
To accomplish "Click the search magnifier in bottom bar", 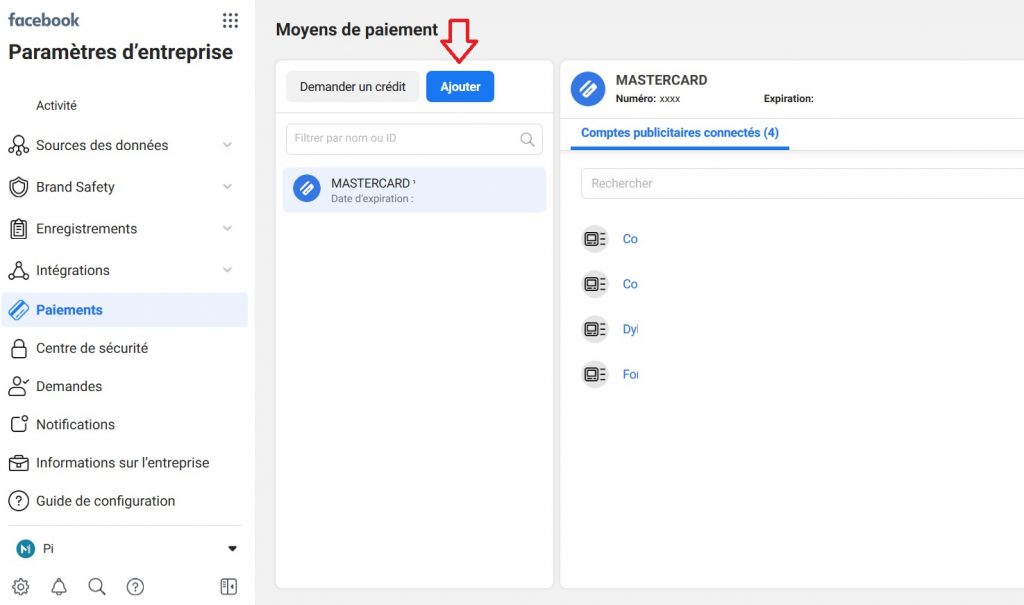I will [97, 587].
